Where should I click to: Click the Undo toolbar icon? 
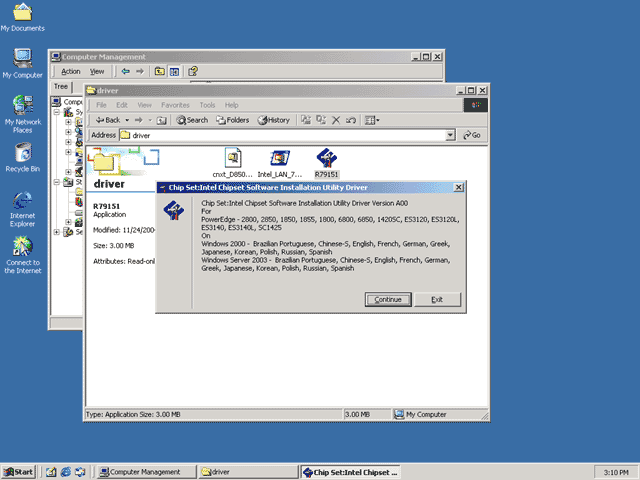pyautogui.click(x=351, y=120)
